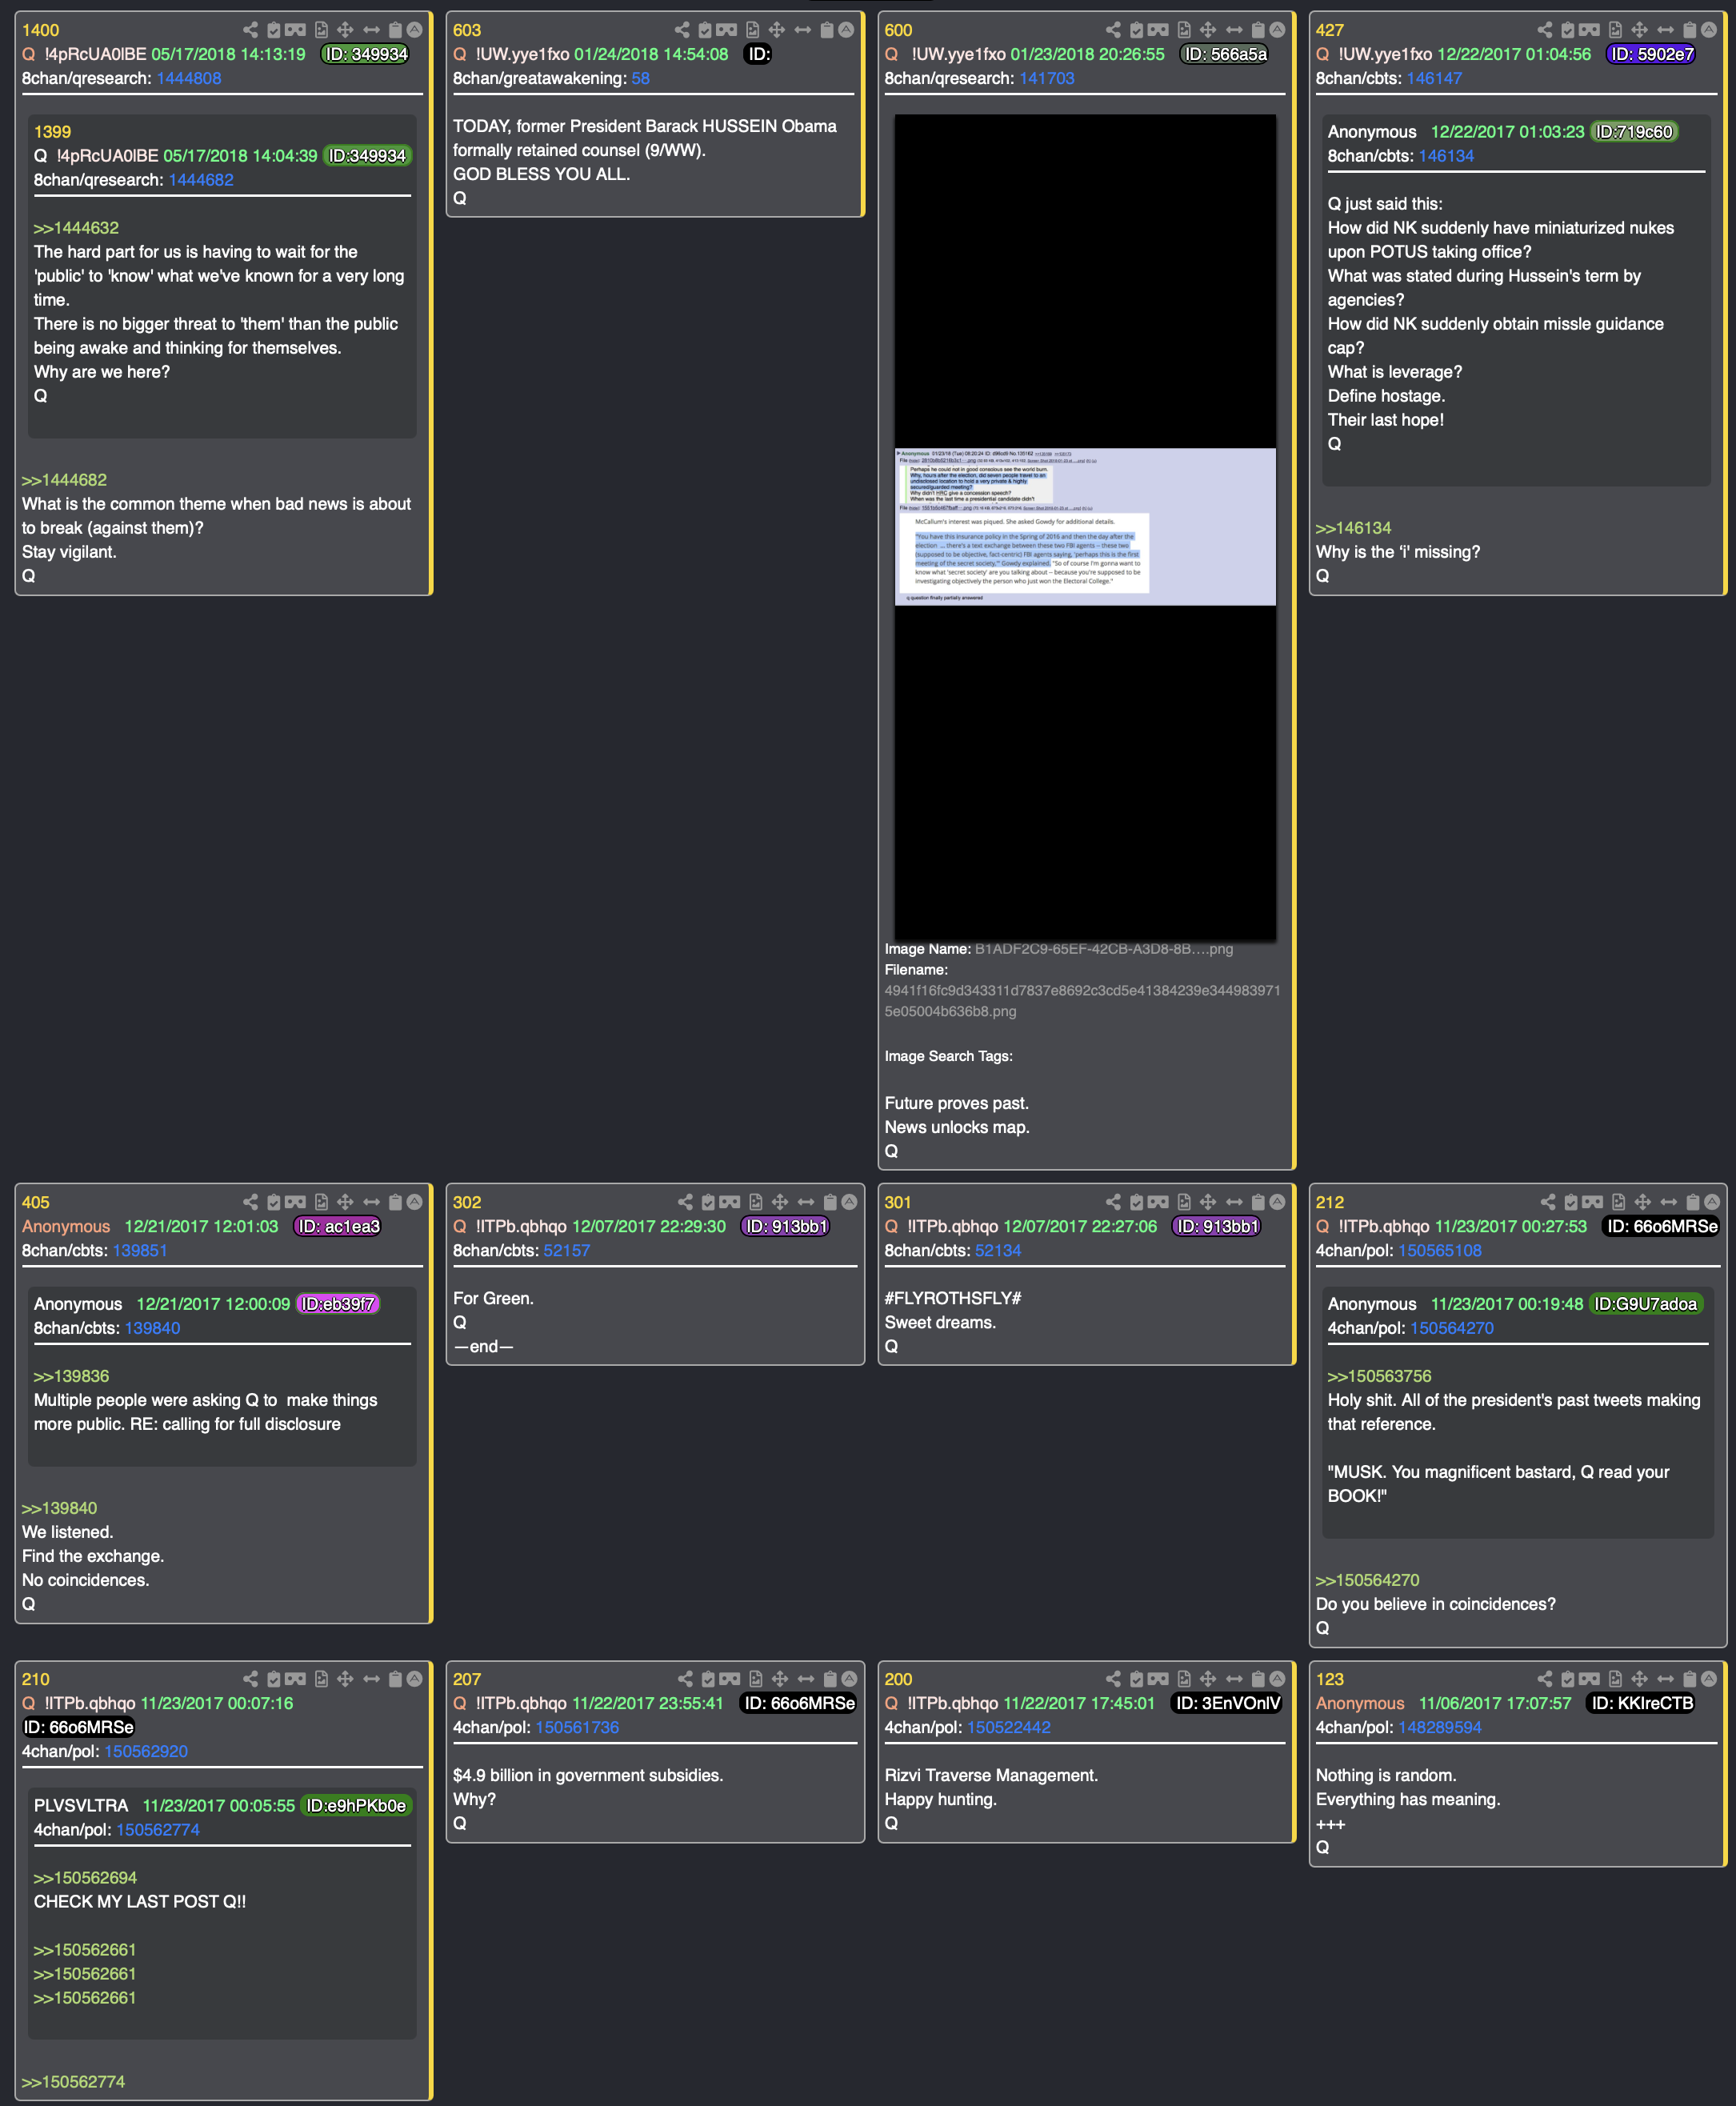Follow the >>139836 reply reference
This screenshot has height=2106, width=1736.
pyautogui.click(x=71, y=1376)
